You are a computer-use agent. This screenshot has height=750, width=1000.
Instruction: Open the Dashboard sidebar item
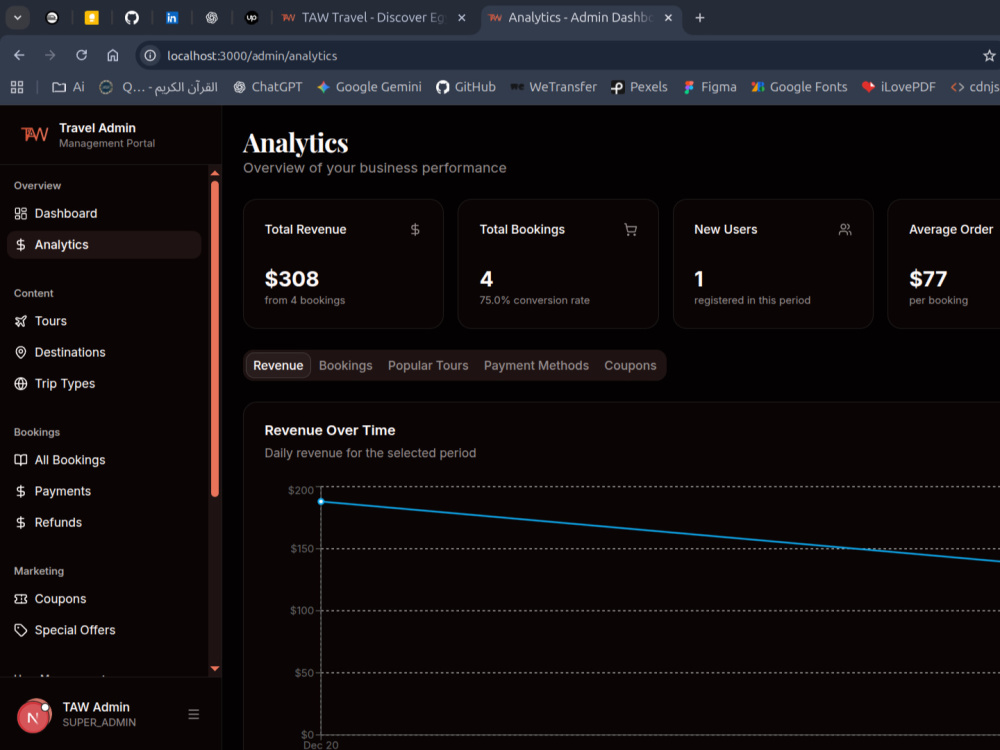pos(104,214)
